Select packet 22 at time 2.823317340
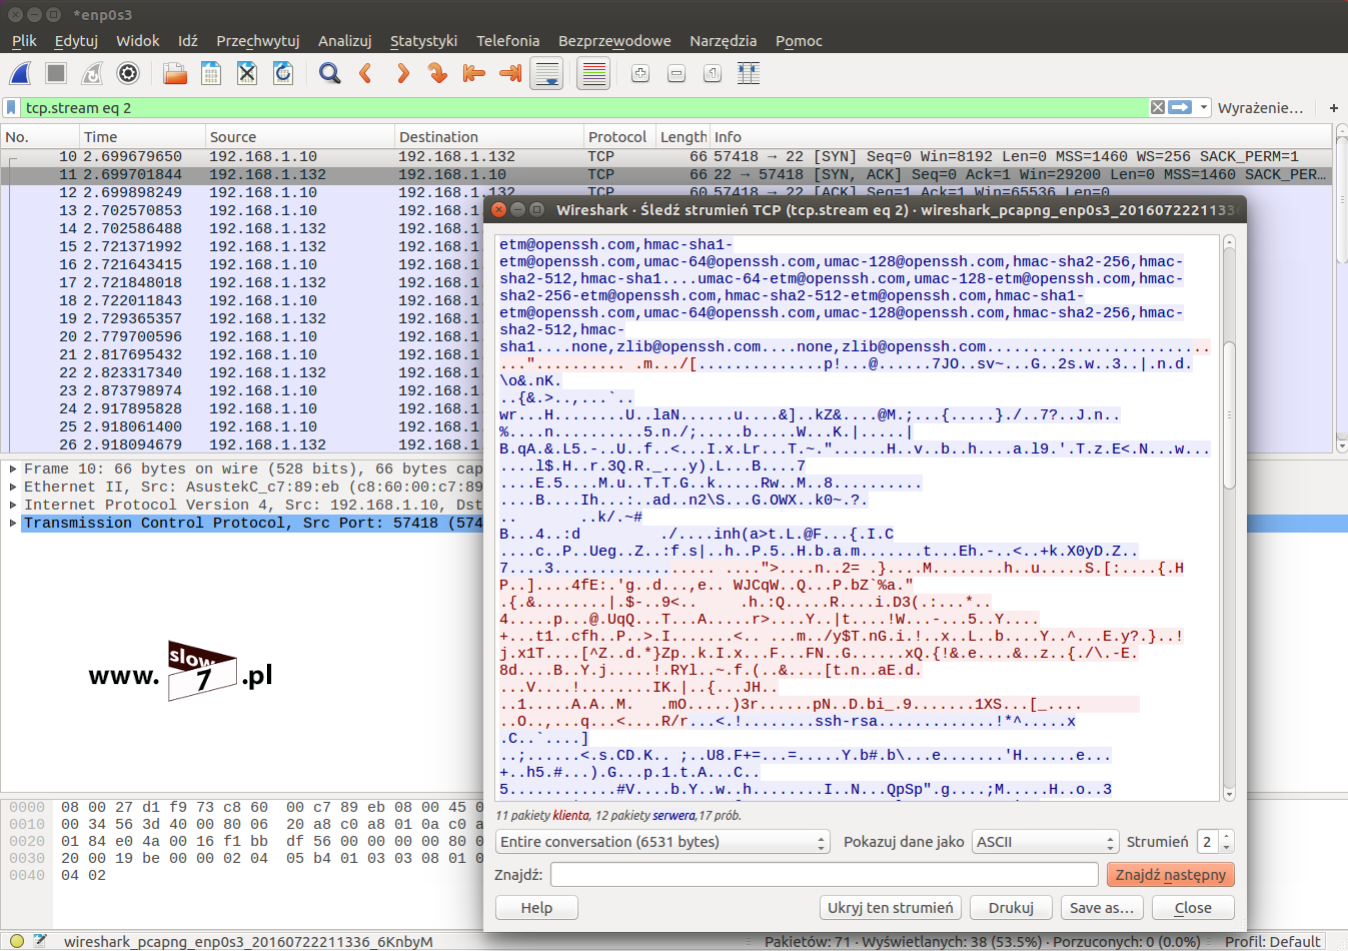The height and width of the screenshot is (951, 1348). point(242,373)
